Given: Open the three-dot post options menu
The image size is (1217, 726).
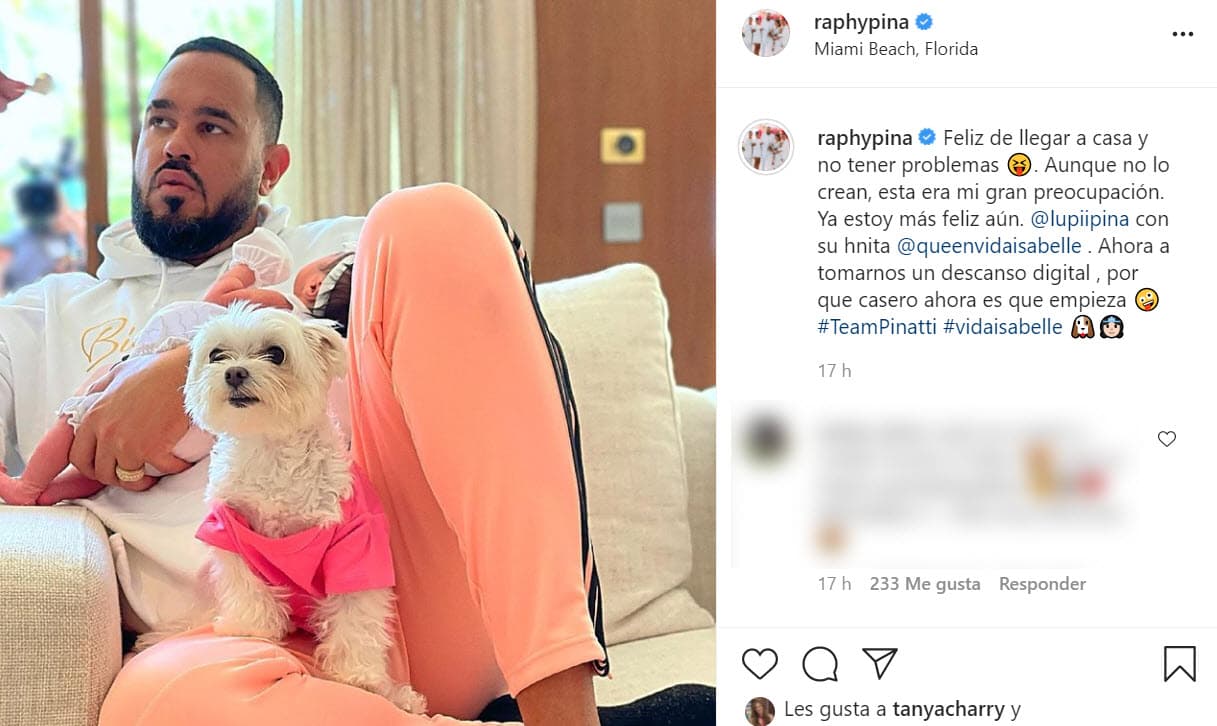Looking at the screenshot, I should click(1182, 34).
